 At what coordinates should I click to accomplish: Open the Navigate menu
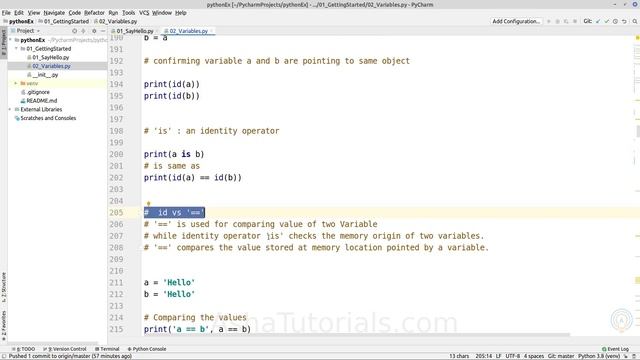[x=54, y=13]
